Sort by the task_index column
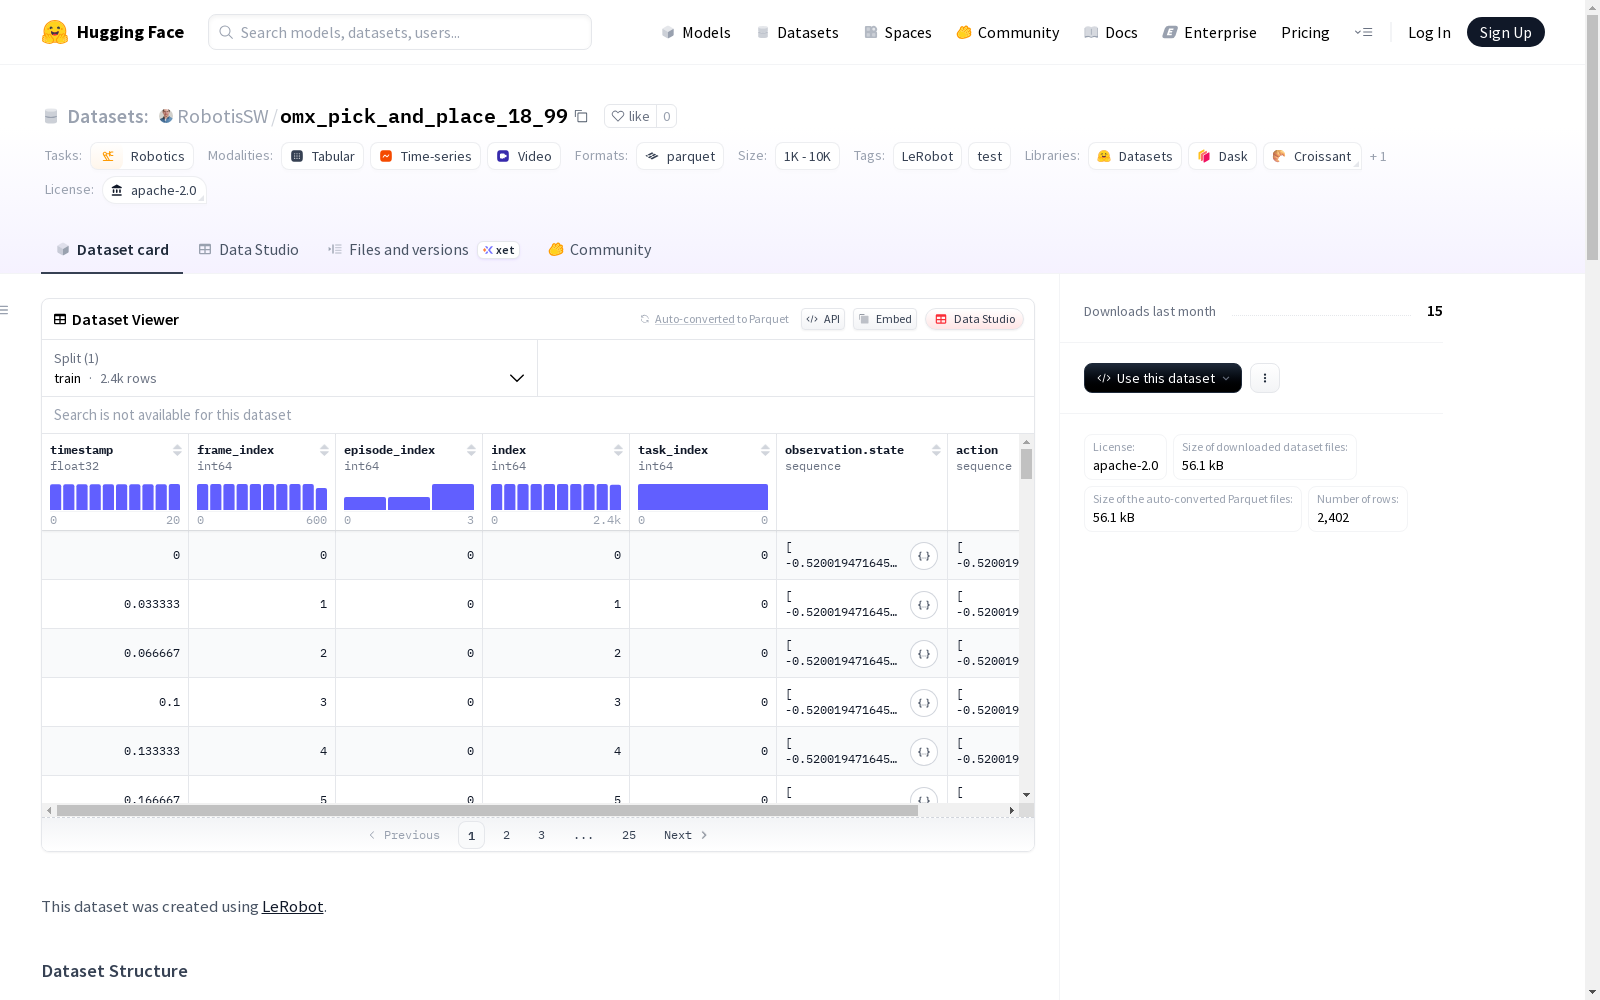Viewport: 1600px width, 1000px height. 765,450
